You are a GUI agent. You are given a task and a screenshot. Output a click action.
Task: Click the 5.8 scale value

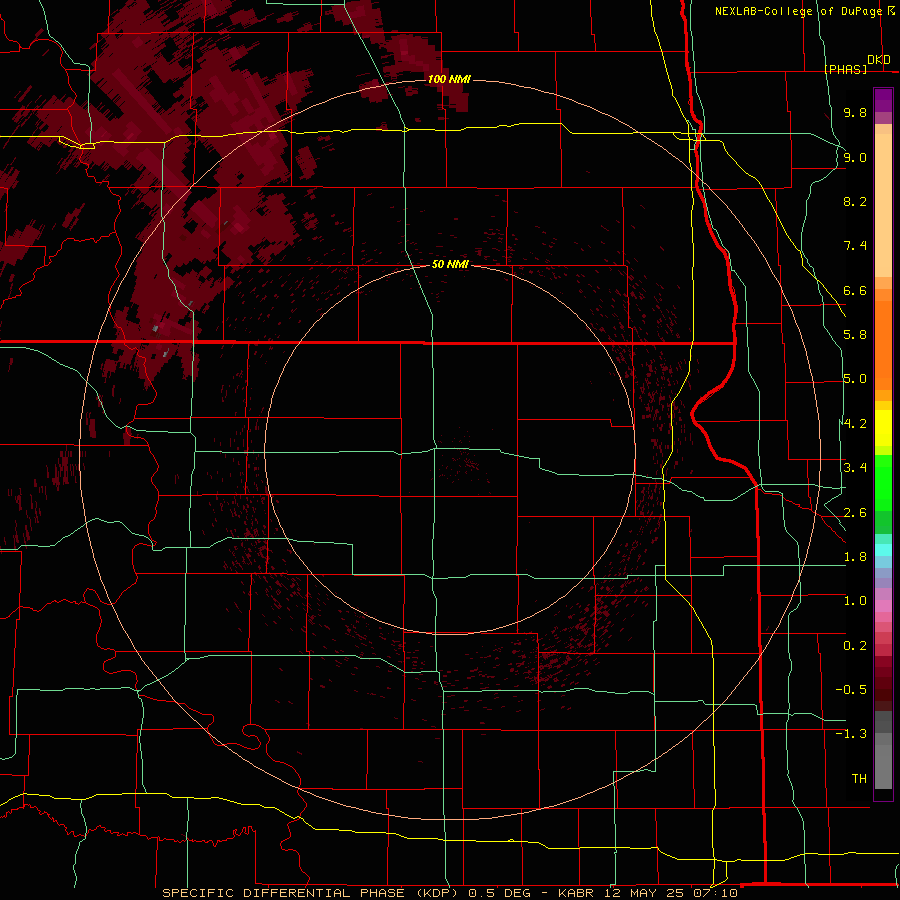coord(855,335)
